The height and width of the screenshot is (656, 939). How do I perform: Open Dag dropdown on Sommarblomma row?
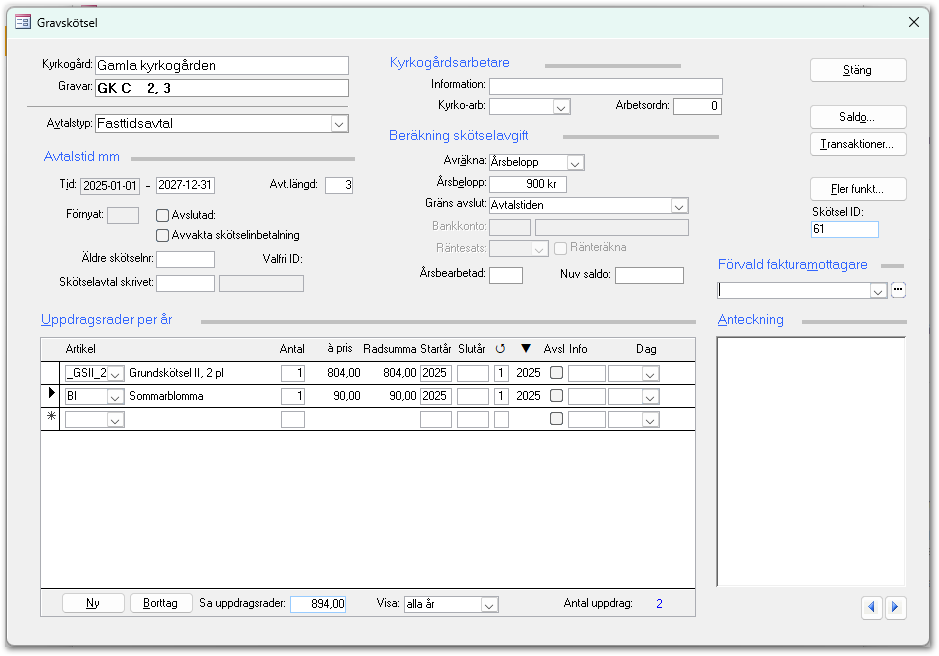point(650,397)
